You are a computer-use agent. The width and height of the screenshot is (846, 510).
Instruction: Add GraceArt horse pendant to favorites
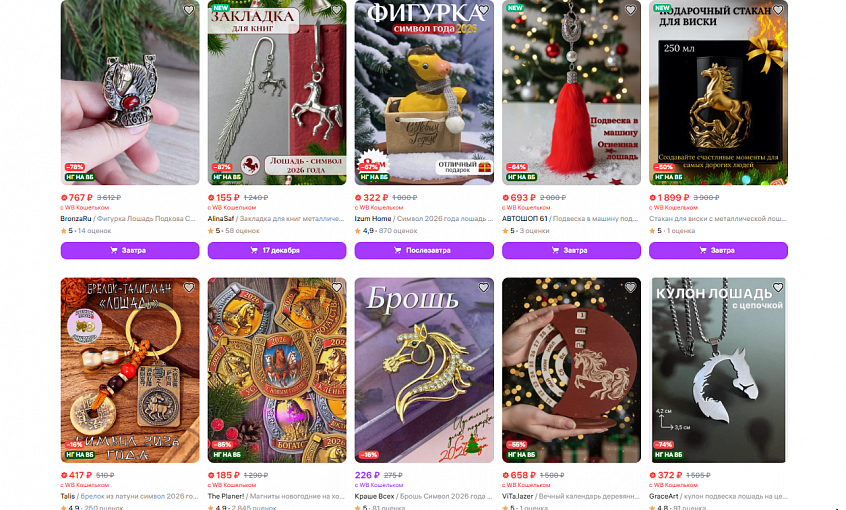pyautogui.click(x=777, y=288)
